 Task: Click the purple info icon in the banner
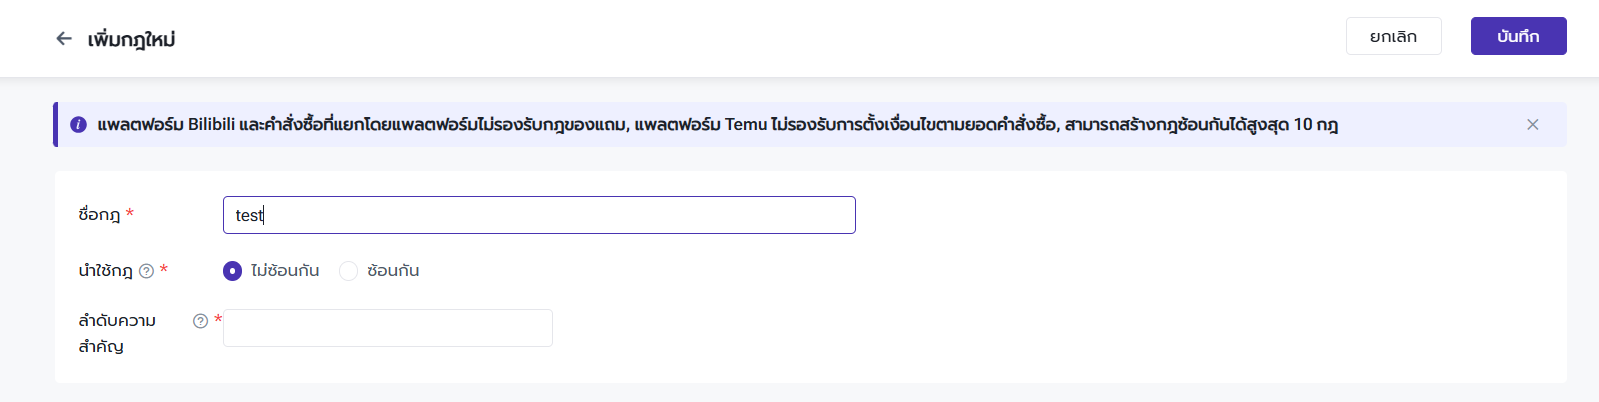click(x=78, y=125)
